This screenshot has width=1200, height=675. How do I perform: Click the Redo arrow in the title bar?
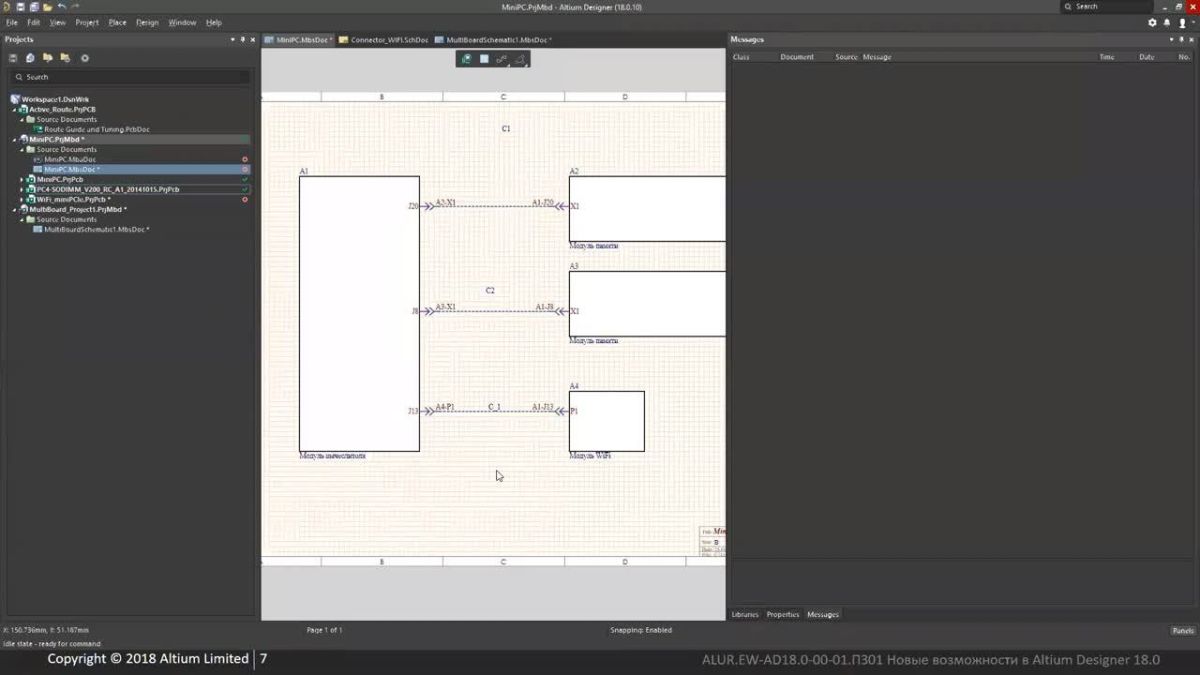click(x=74, y=6)
